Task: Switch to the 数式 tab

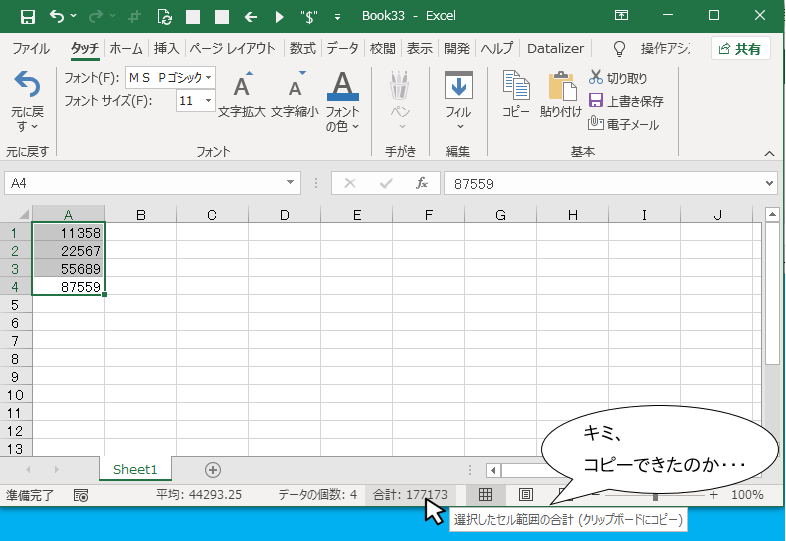Action: (x=303, y=49)
